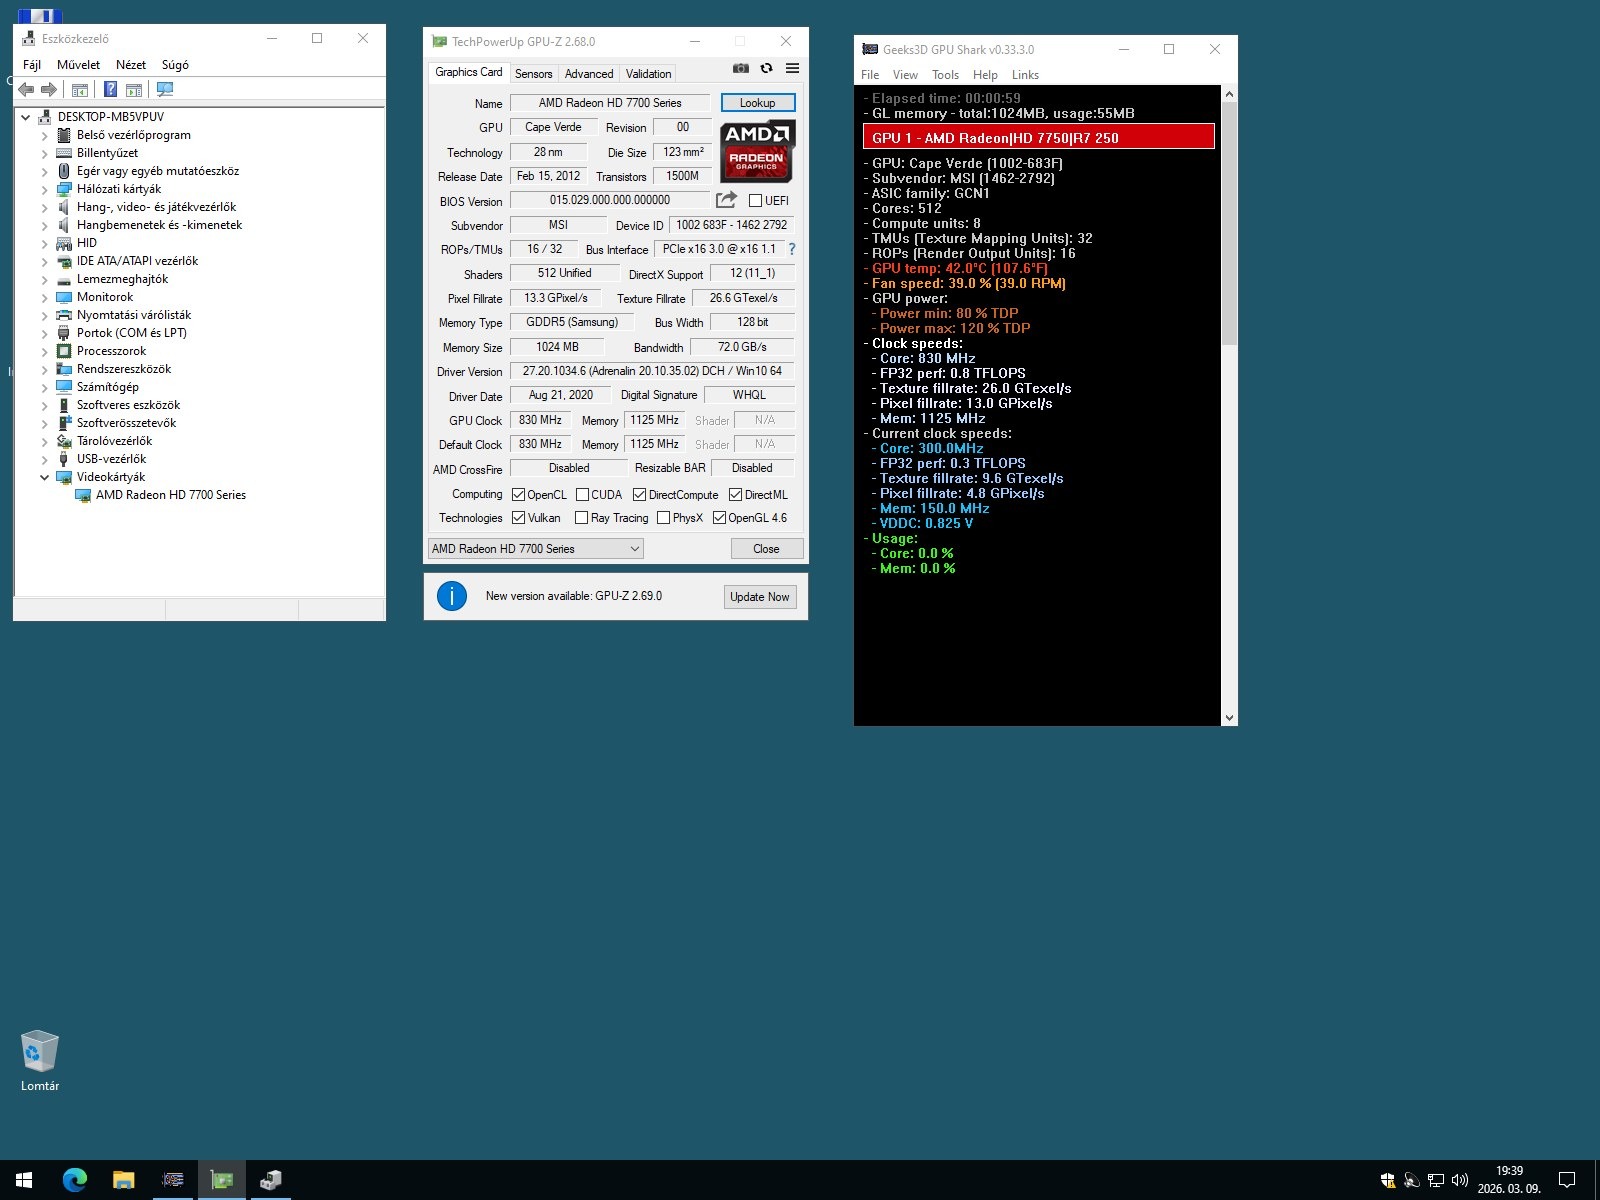
Task: Toggle the PhysX checkbox
Action: [x=664, y=518]
